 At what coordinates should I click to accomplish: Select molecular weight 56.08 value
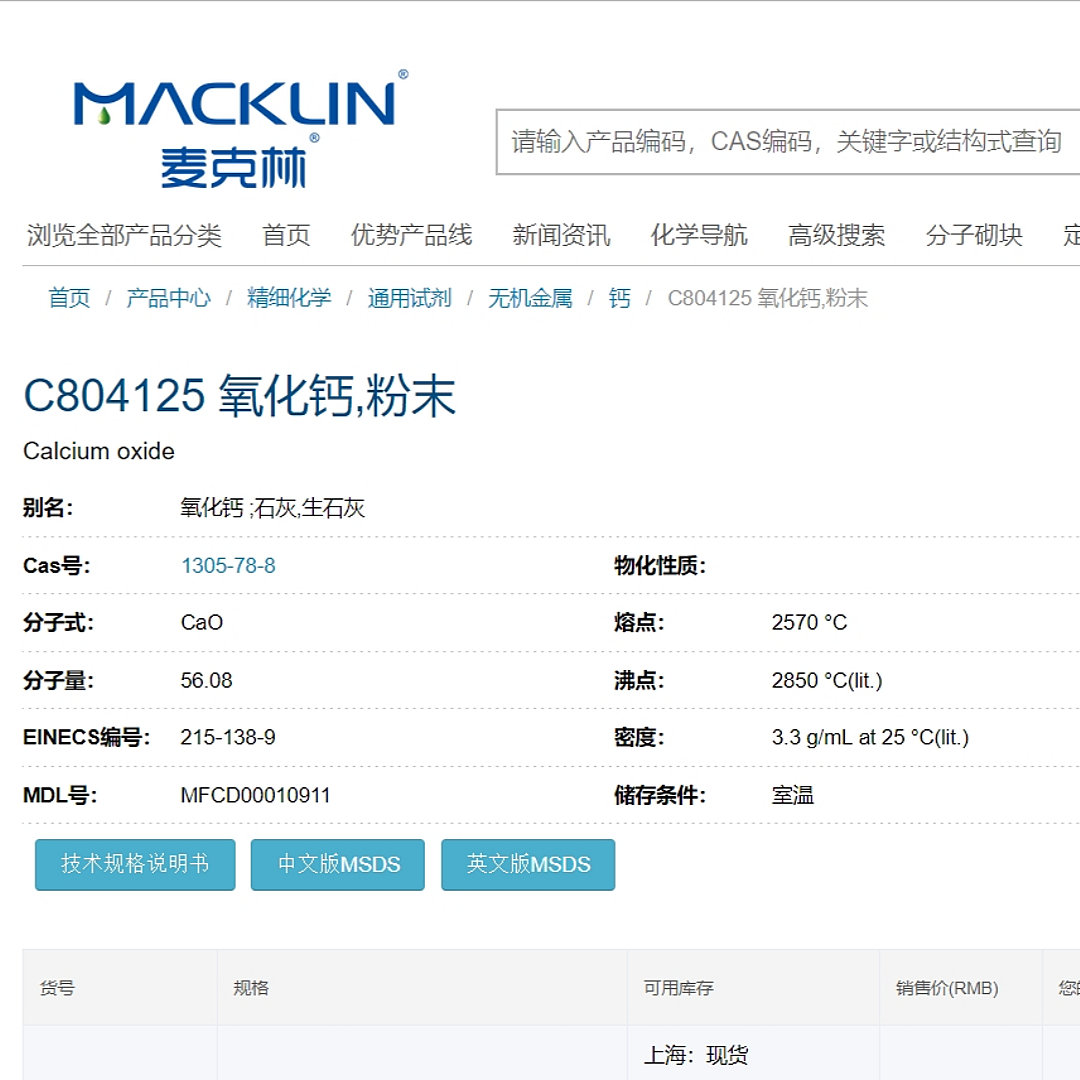point(206,681)
